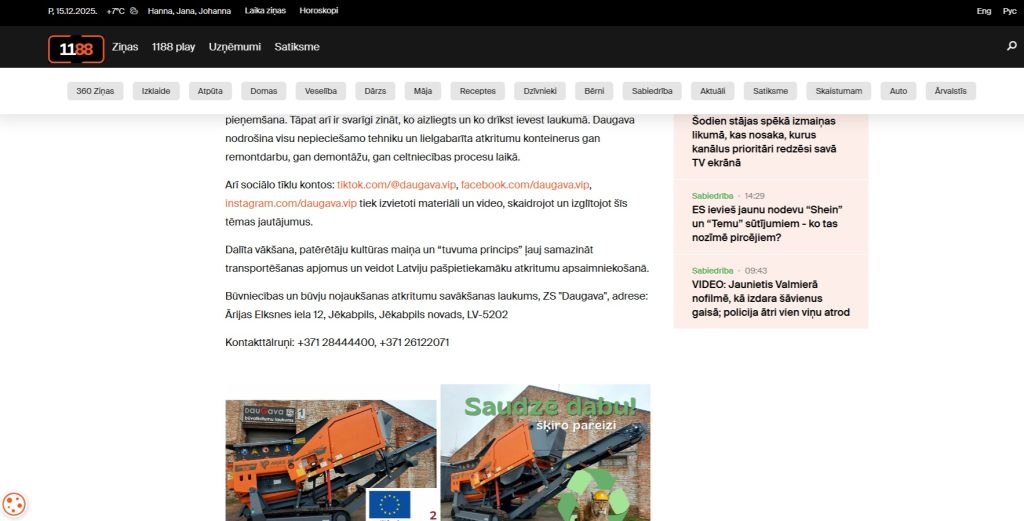The height and width of the screenshot is (521, 1024).
Task: Open Horoskopi in top bar
Action: (319, 10)
